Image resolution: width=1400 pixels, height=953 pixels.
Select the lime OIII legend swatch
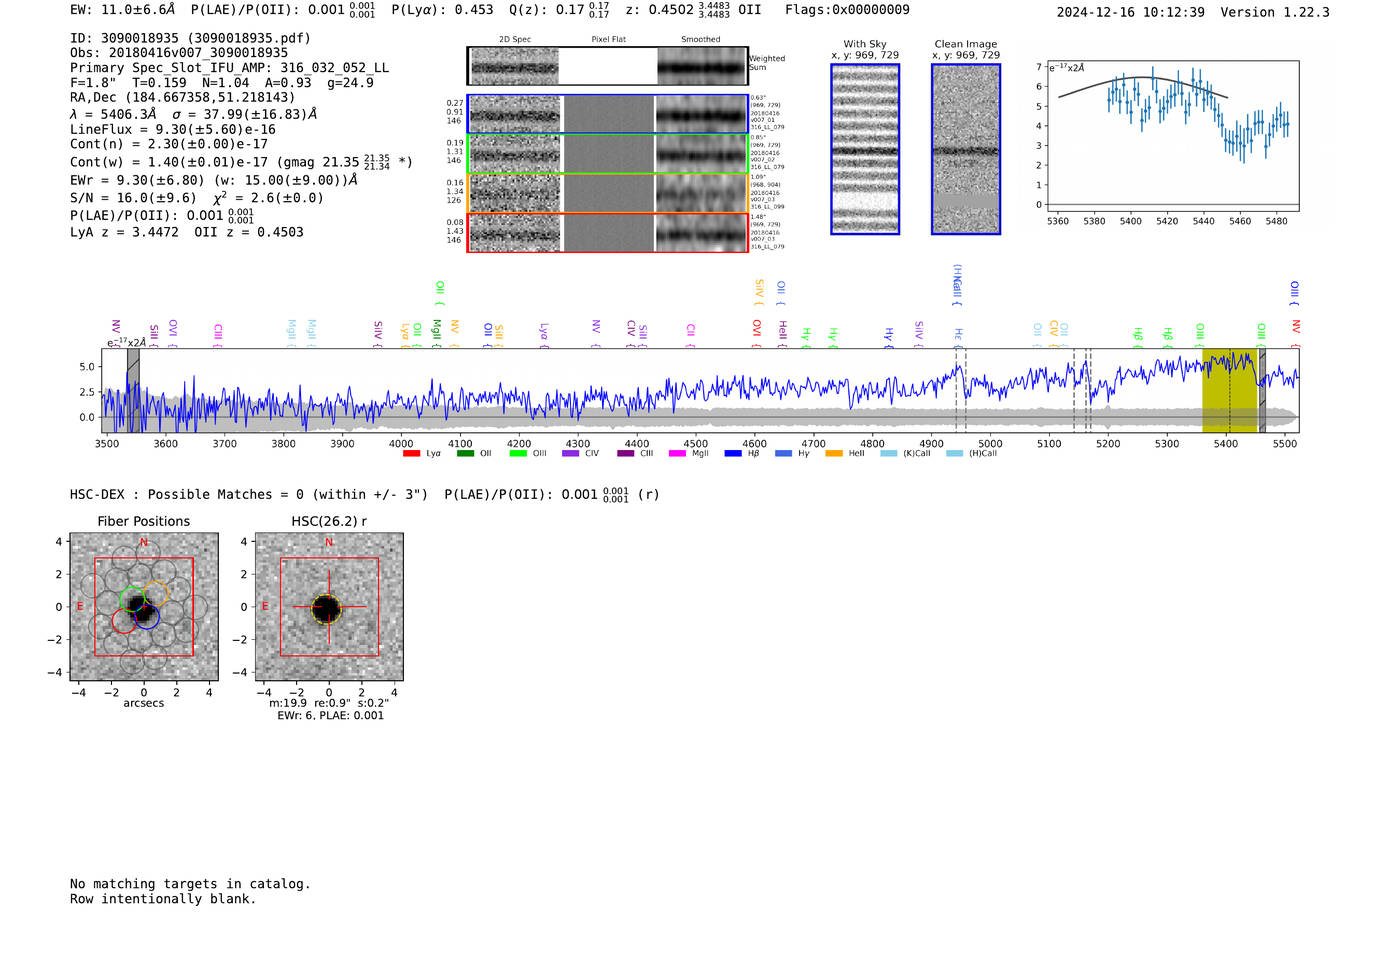(518, 454)
